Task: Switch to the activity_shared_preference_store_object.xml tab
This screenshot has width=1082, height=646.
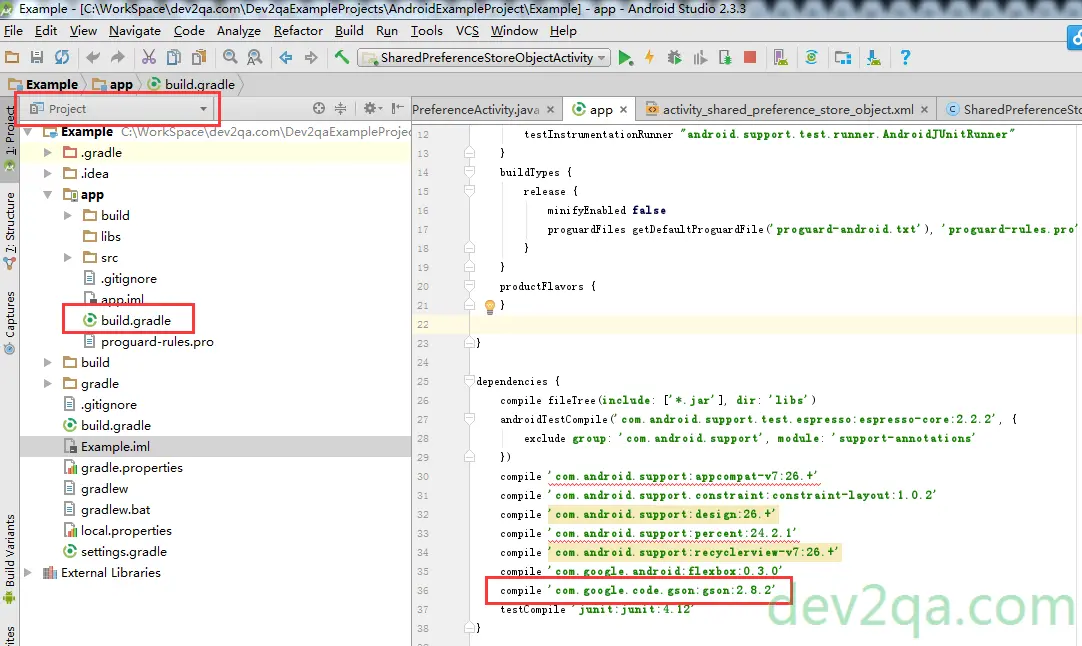Action: pyautogui.click(x=787, y=109)
